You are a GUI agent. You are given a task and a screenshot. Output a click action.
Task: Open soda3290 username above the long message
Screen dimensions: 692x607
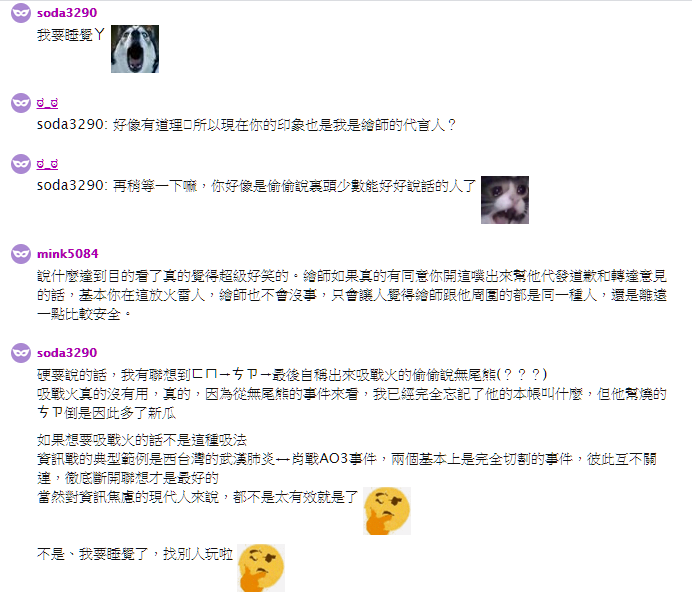pyautogui.click(x=67, y=353)
